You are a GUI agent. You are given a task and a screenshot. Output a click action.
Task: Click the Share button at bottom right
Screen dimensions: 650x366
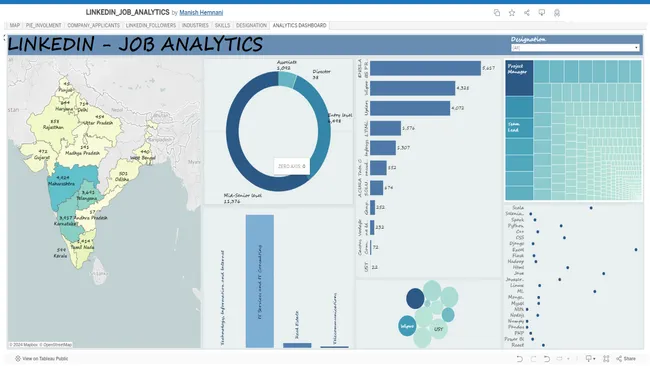[626, 359]
